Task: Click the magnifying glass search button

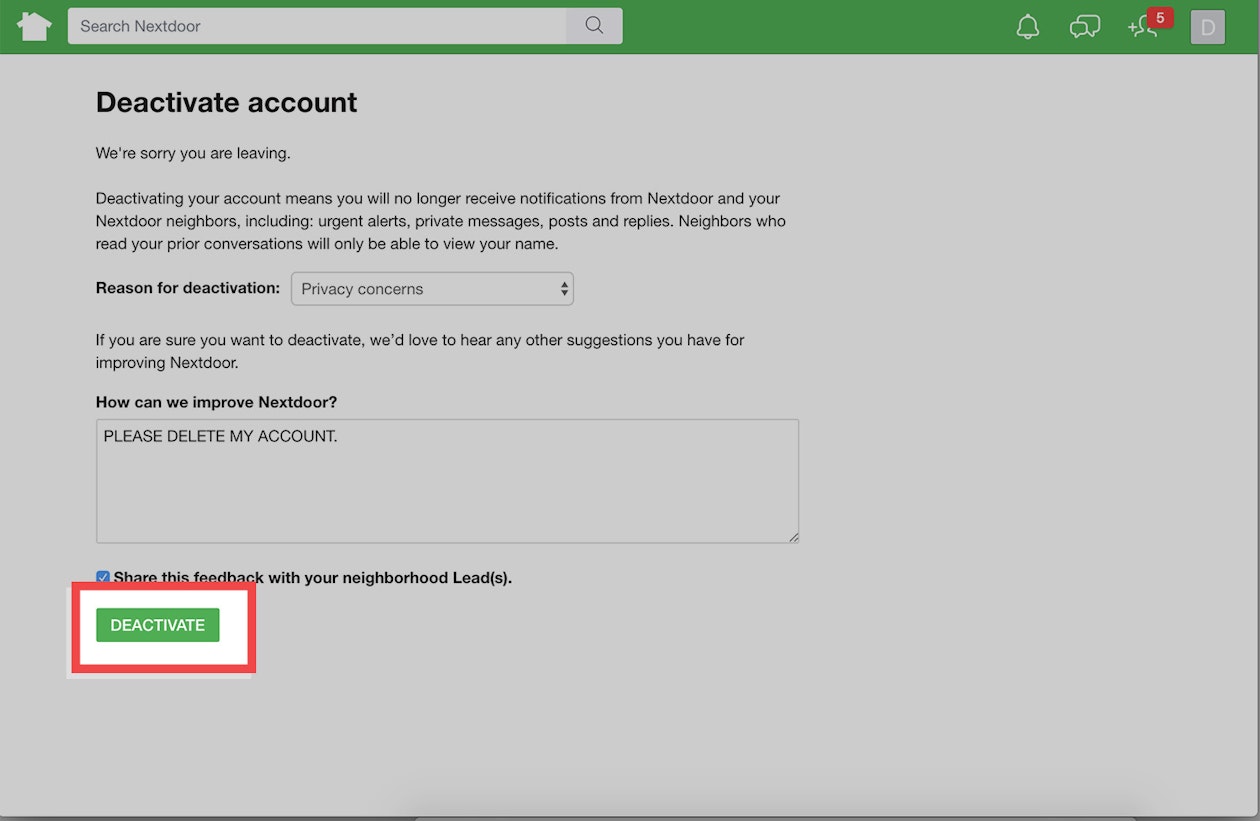Action: pyautogui.click(x=594, y=26)
